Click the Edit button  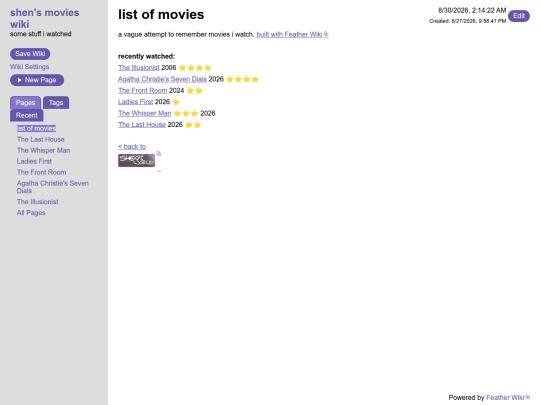[519, 16]
